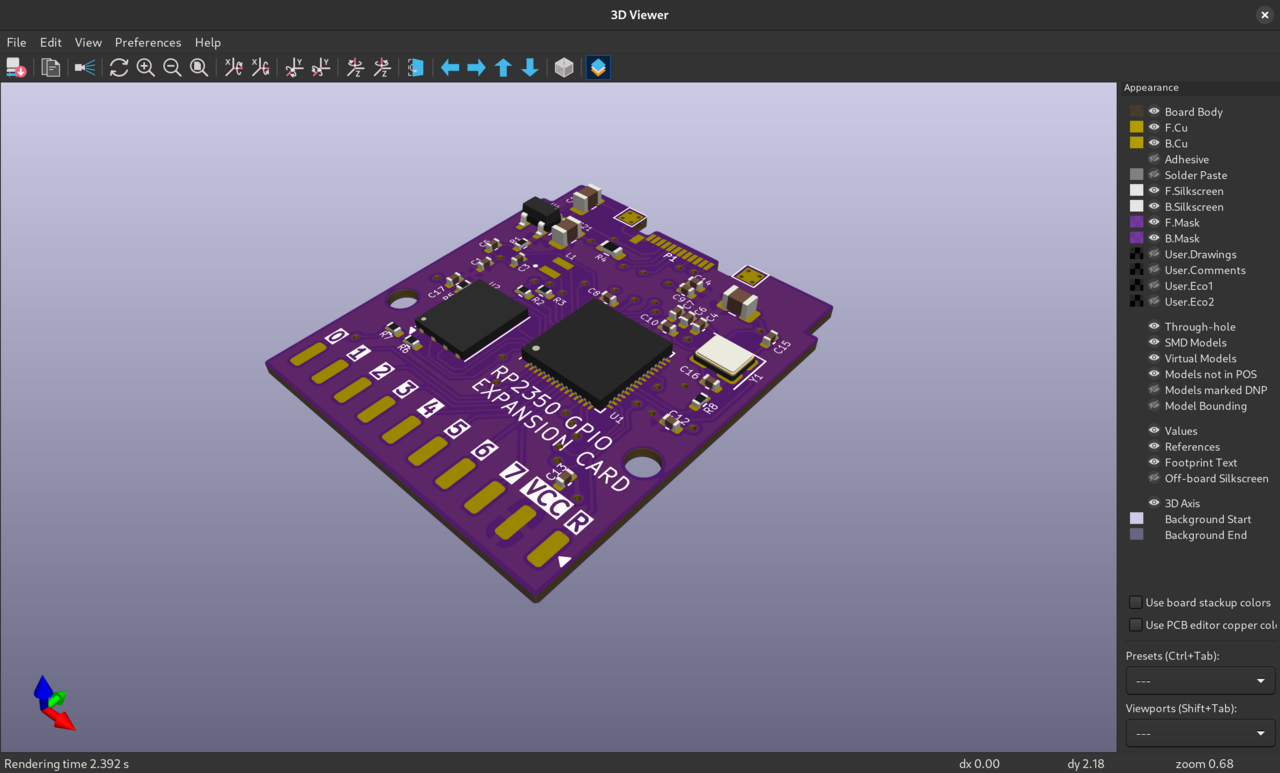Flip the board view
The width and height of the screenshot is (1280, 773).
tap(416, 67)
